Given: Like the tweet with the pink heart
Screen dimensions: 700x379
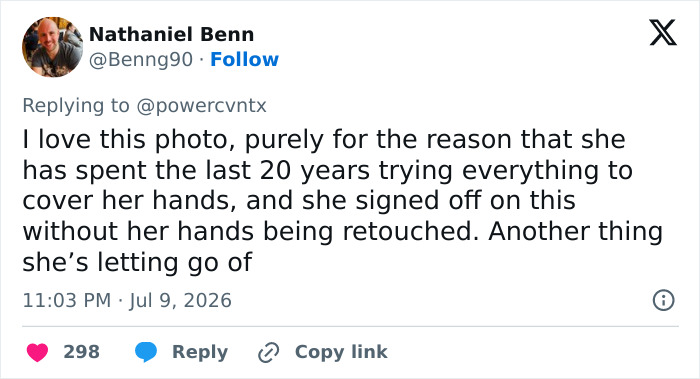Looking at the screenshot, I should click(x=37, y=352).
